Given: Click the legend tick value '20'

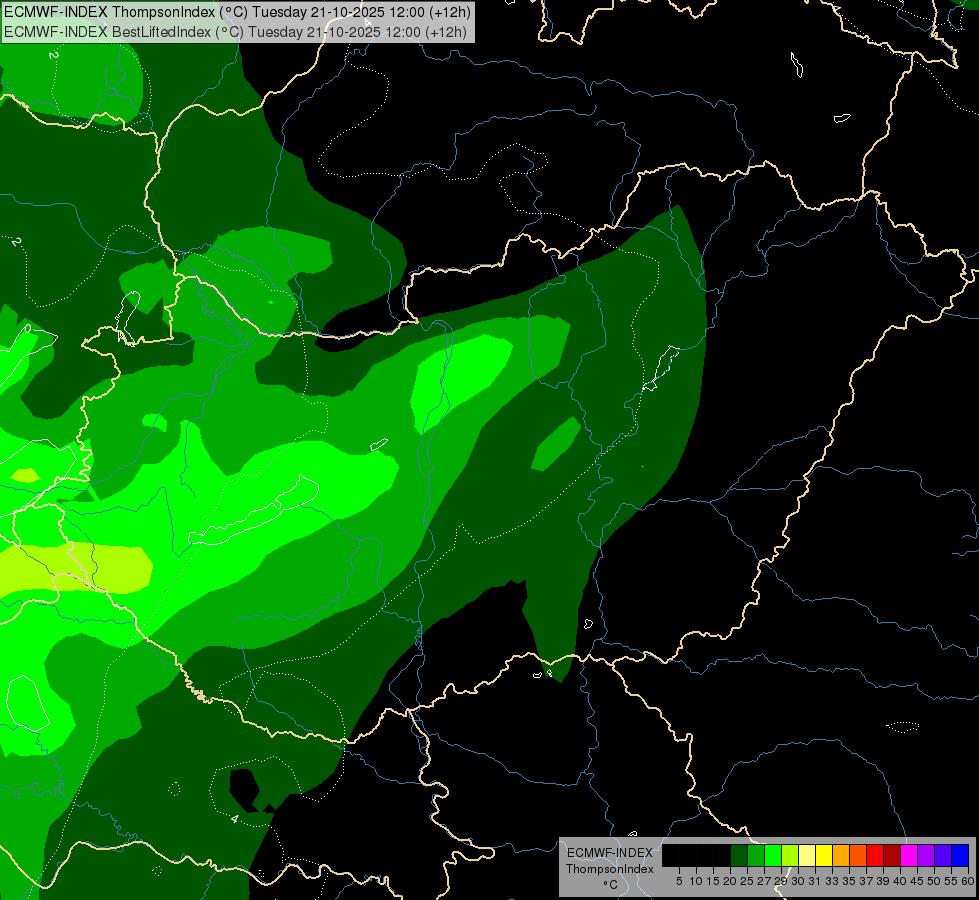Looking at the screenshot, I should pos(730,881).
